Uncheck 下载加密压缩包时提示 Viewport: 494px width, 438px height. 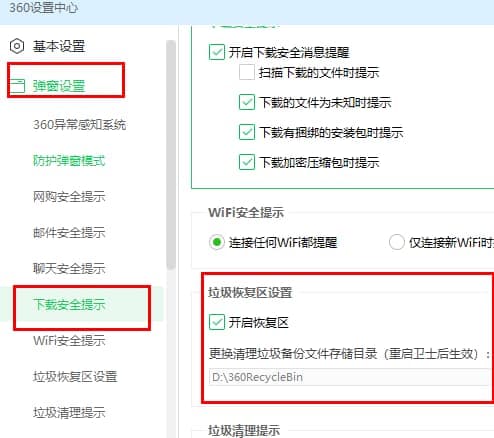pos(247,162)
